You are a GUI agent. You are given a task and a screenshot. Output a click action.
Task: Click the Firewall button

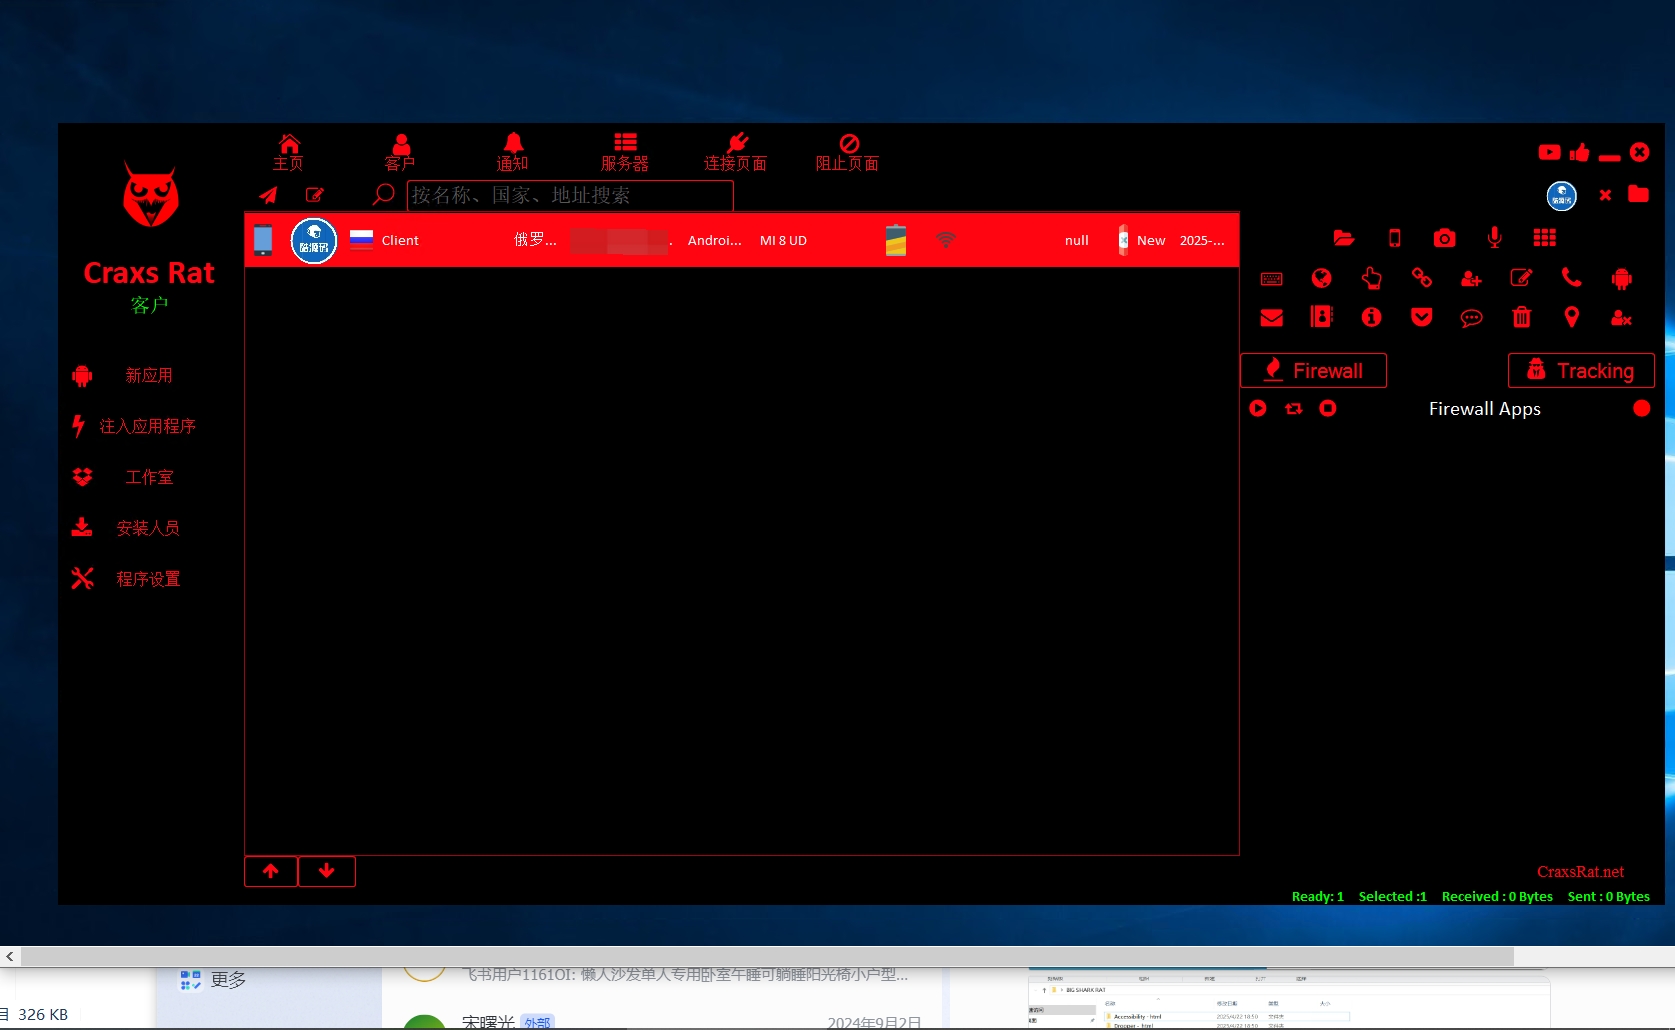(1313, 371)
